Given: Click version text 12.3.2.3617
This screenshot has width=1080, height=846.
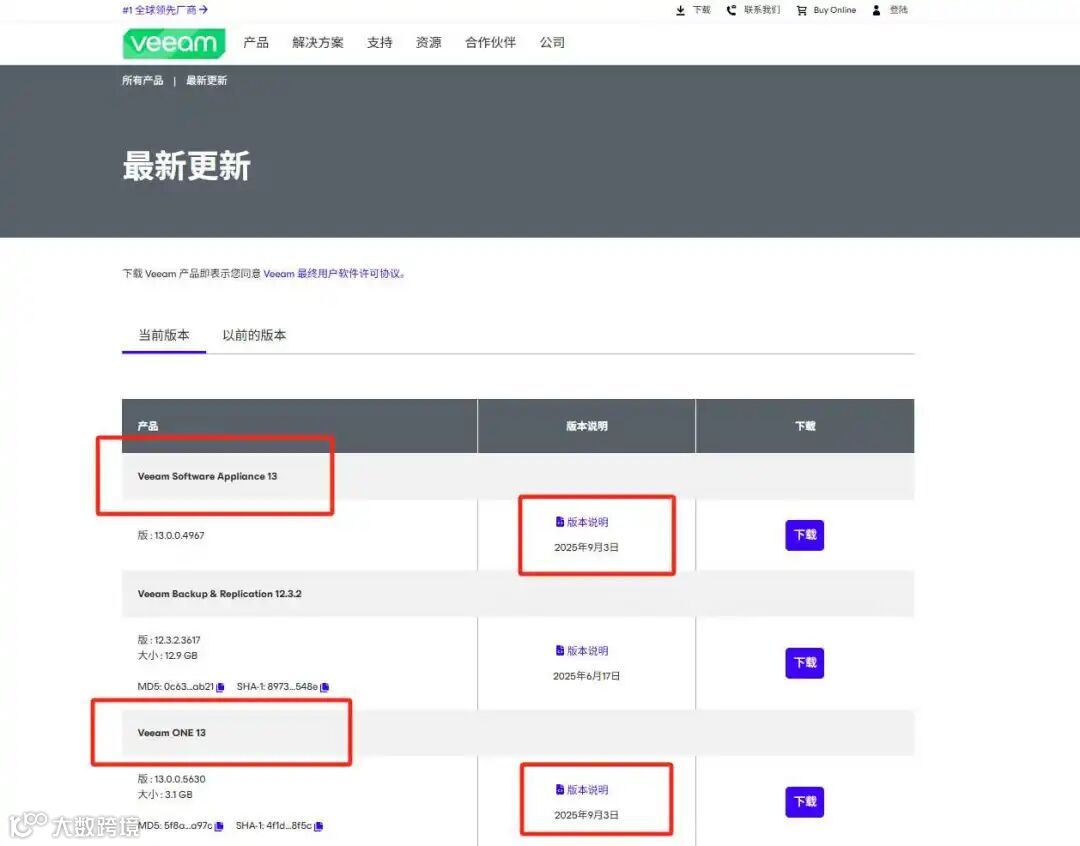Looking at the screenshot, I should [x=177, y=640].
